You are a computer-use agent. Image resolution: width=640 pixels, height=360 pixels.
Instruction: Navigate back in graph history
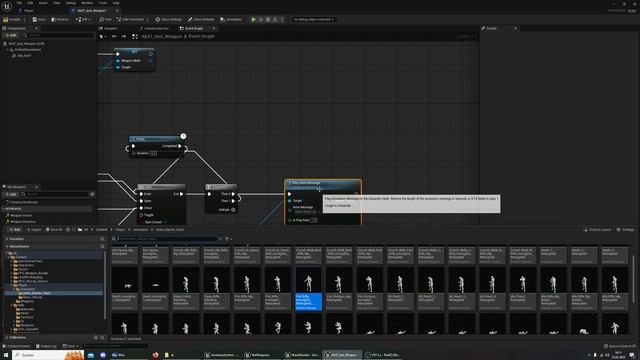[114, 36]
